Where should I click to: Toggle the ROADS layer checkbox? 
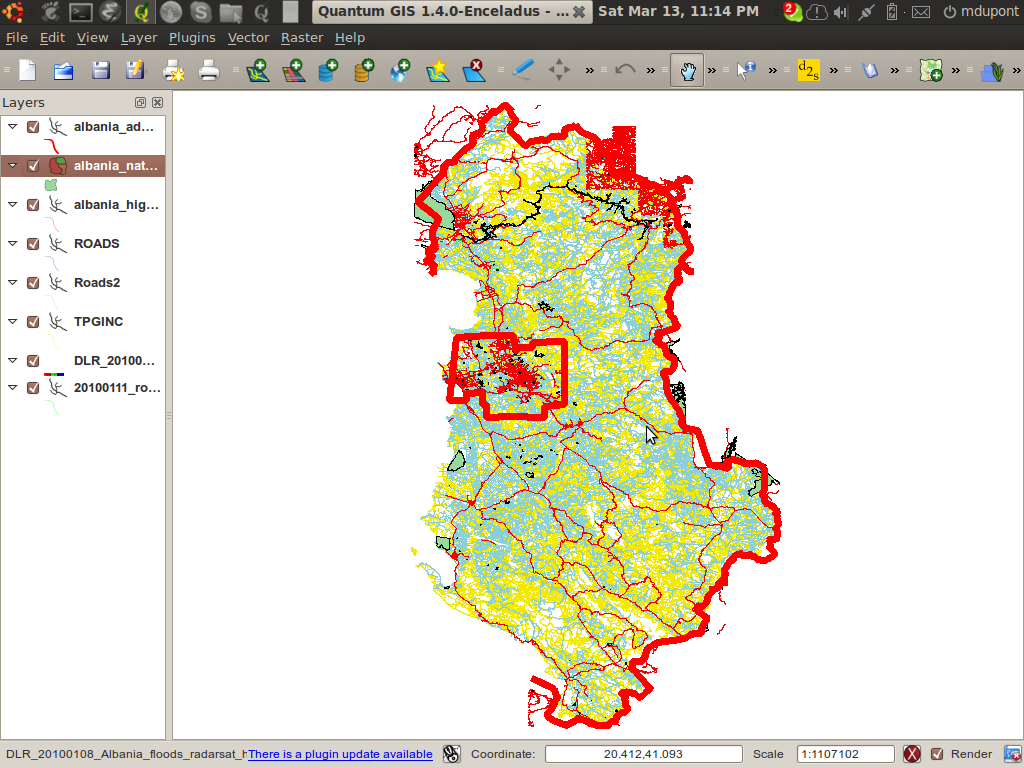[33, 244]
